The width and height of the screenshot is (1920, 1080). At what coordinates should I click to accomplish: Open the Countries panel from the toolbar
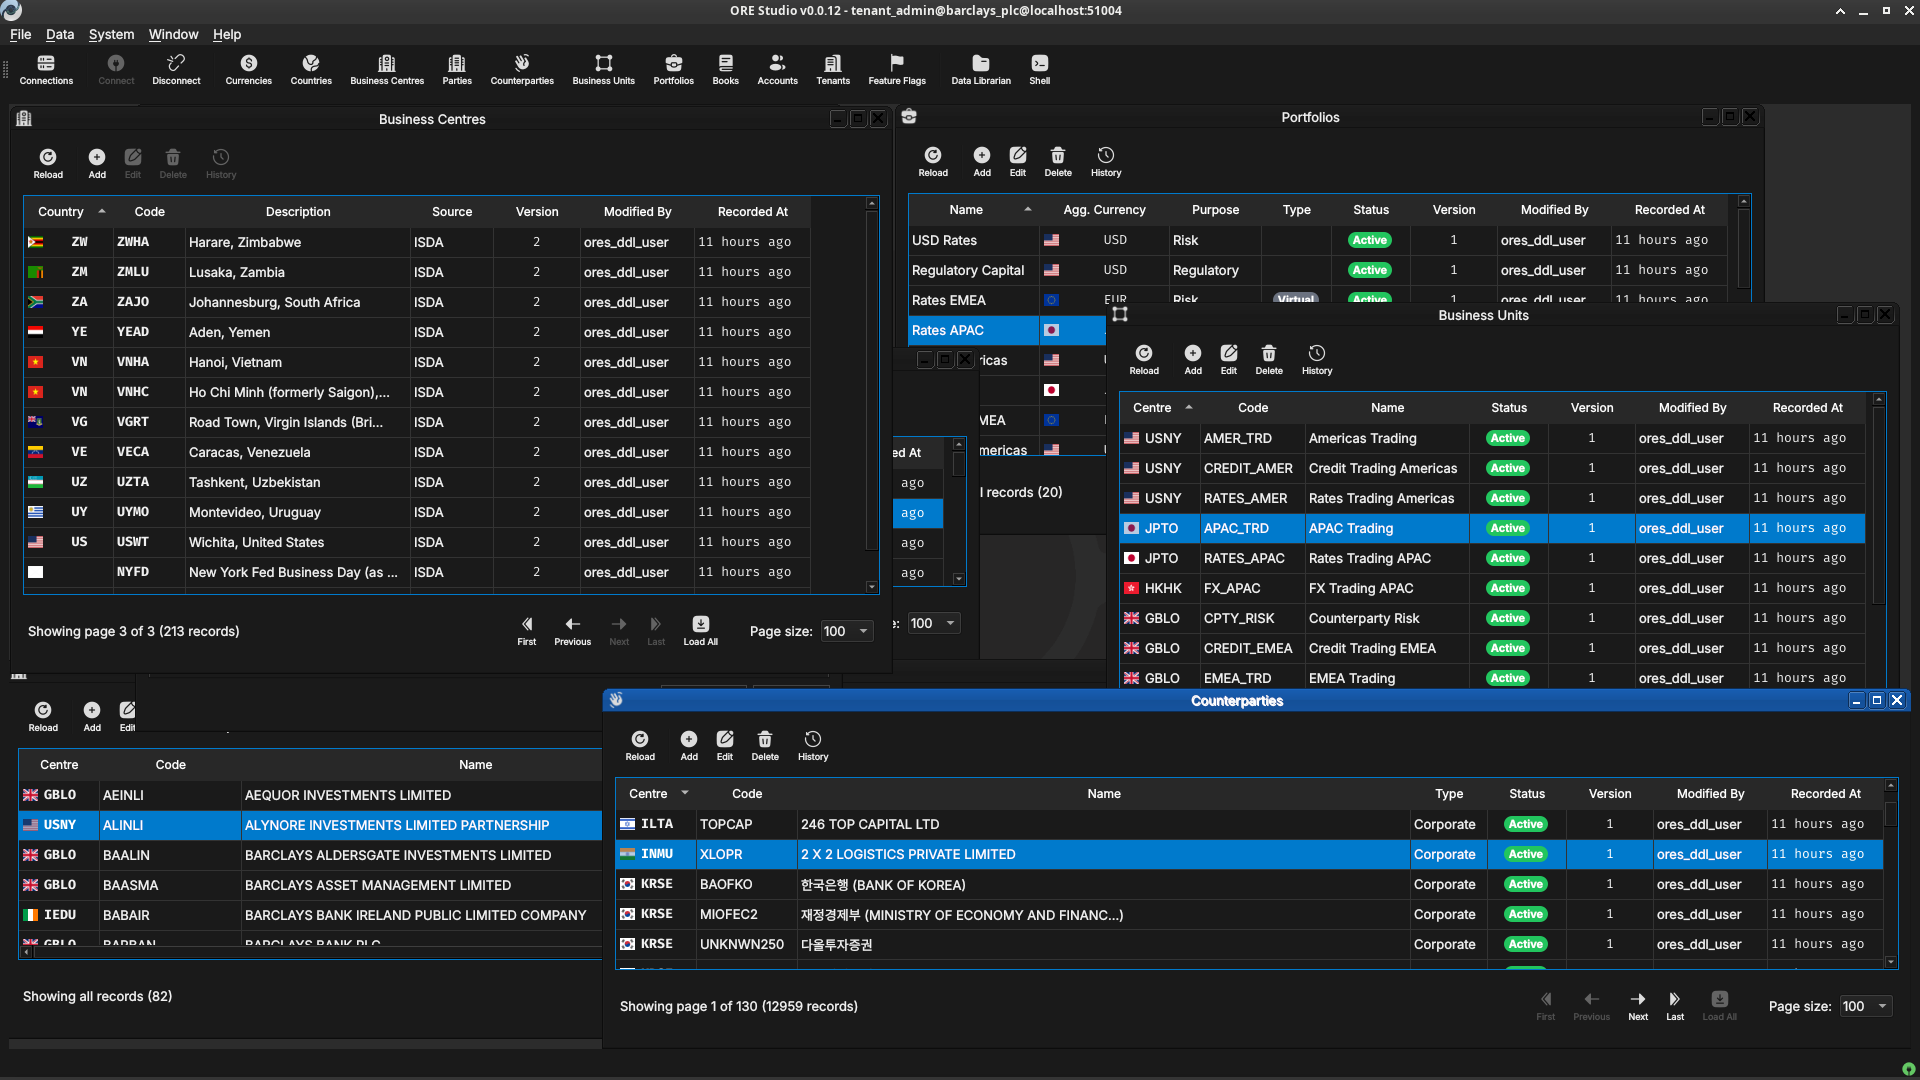310,68
